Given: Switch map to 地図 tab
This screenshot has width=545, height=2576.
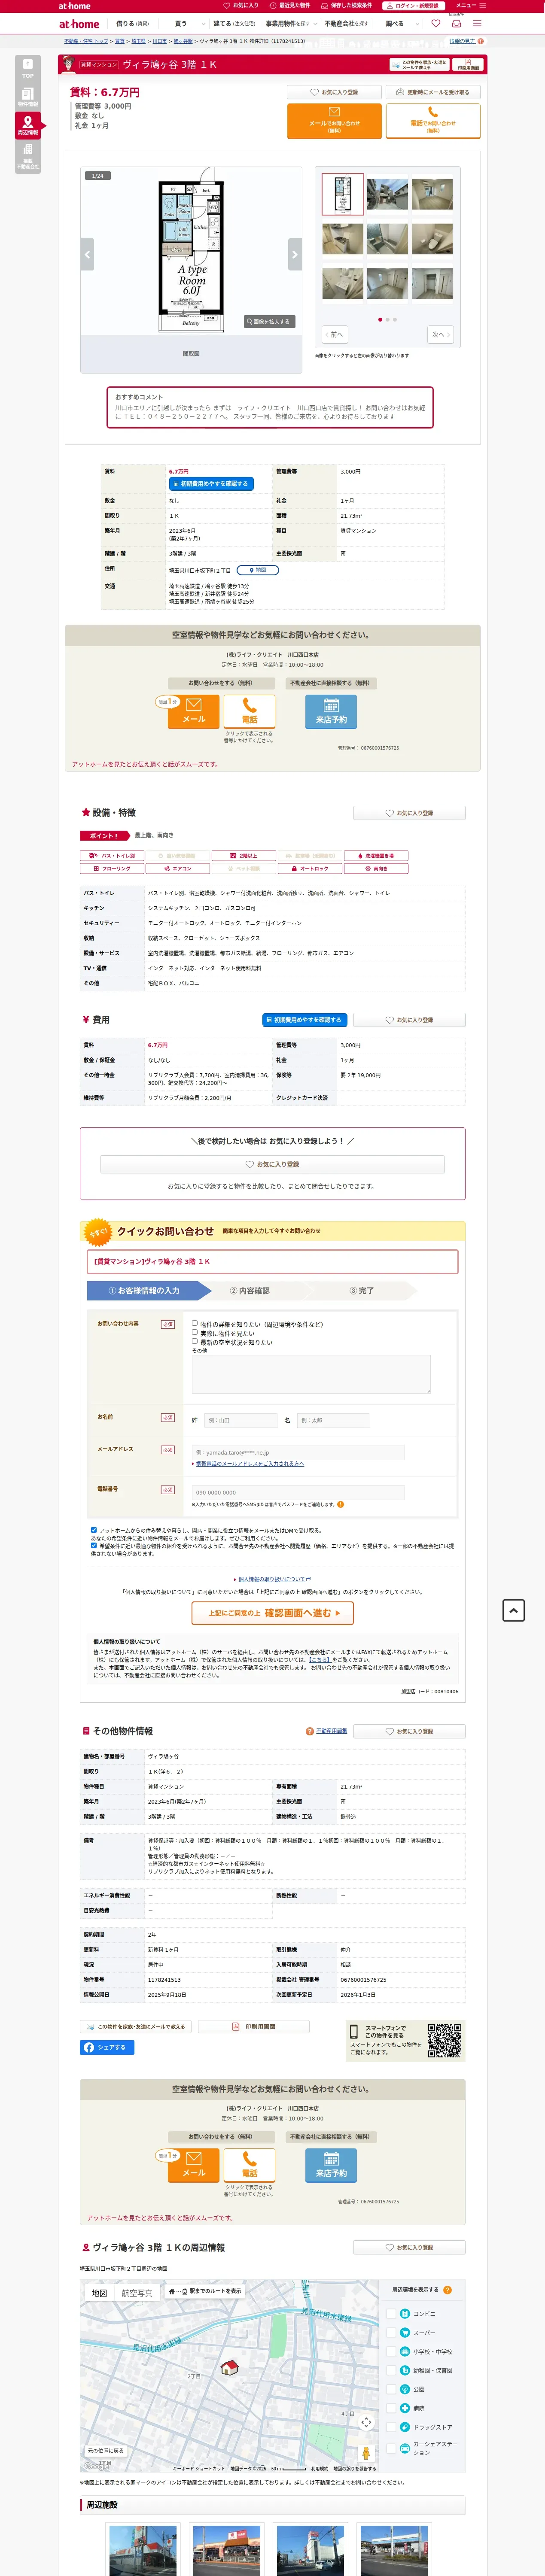Looking at the screenshot, I should [x=99, y=2293].
